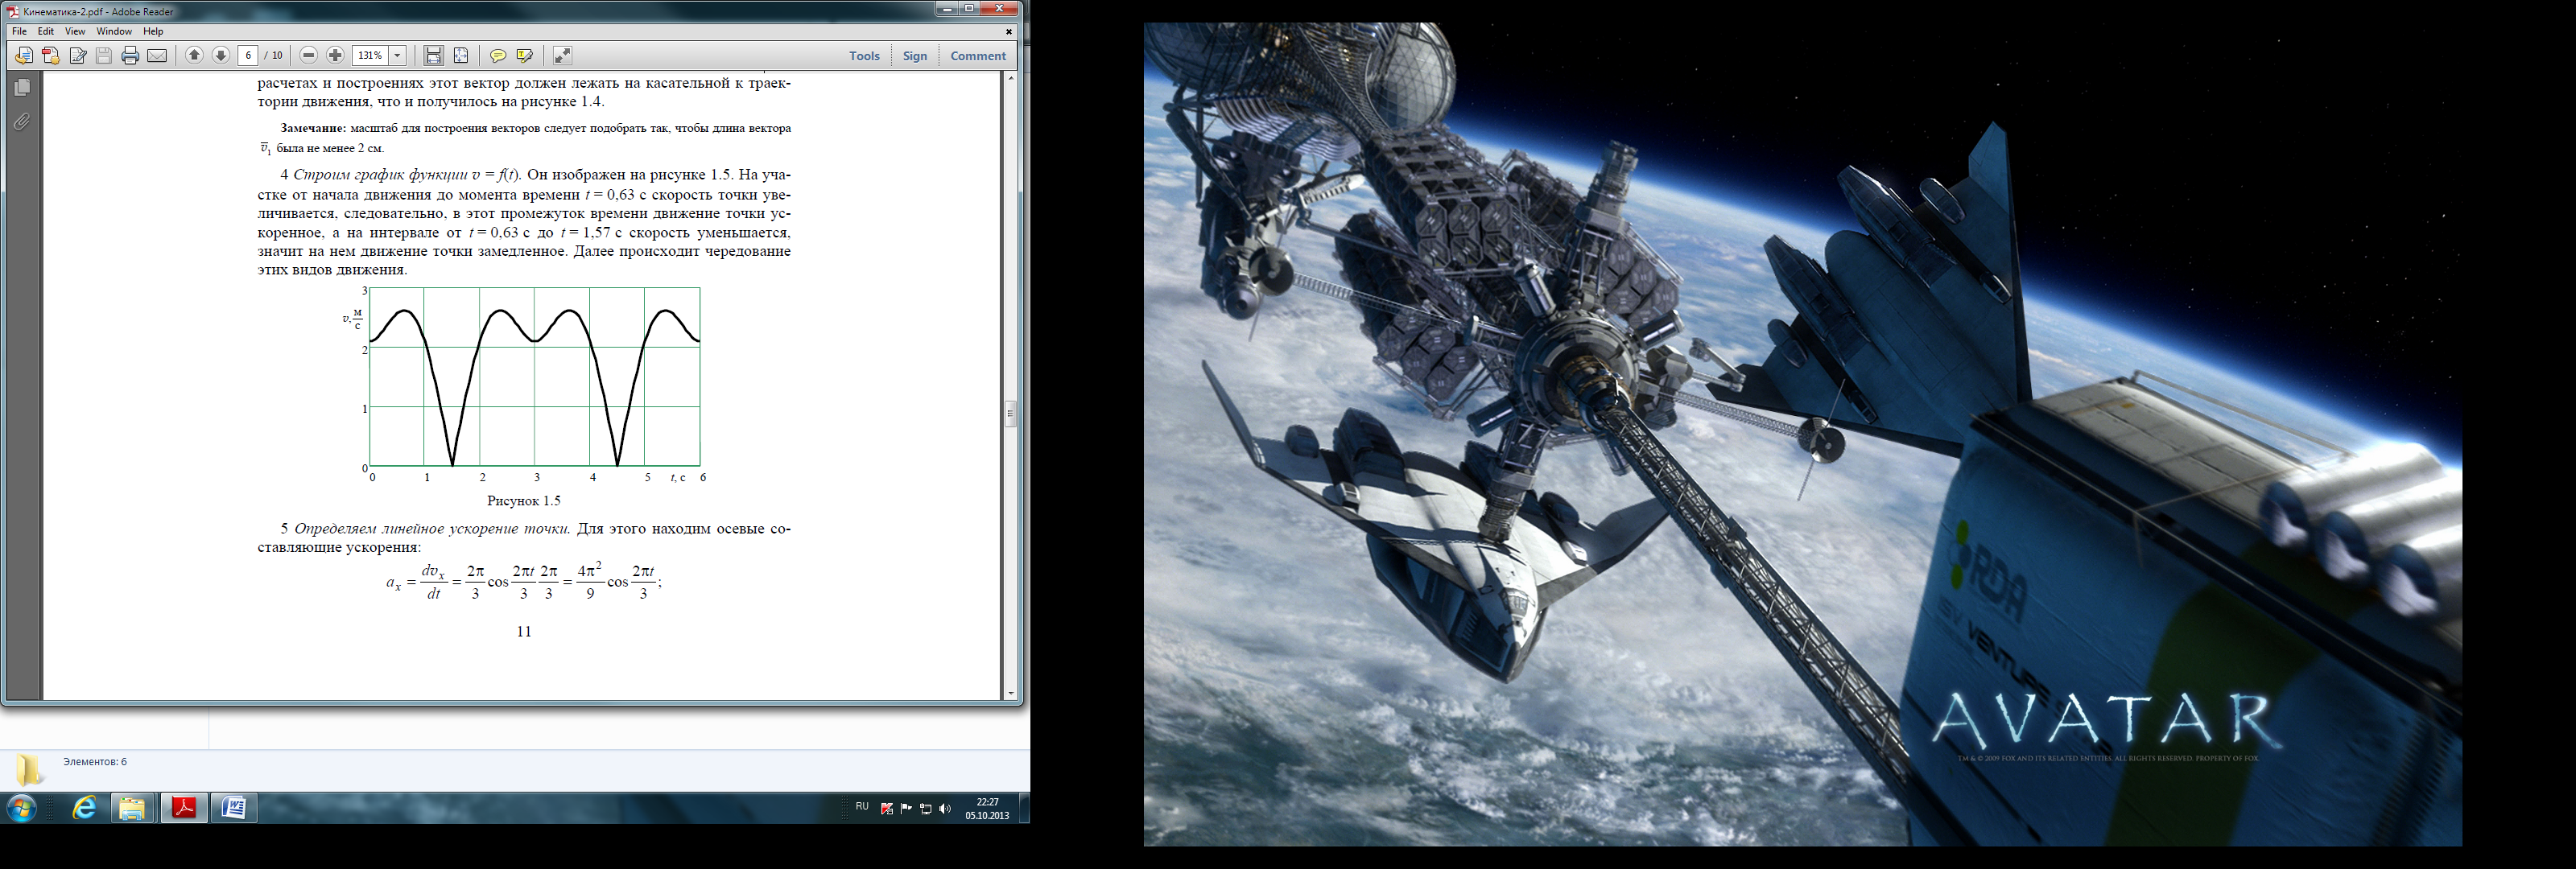
Task: Open the View menu
Action: pos(75,31)
